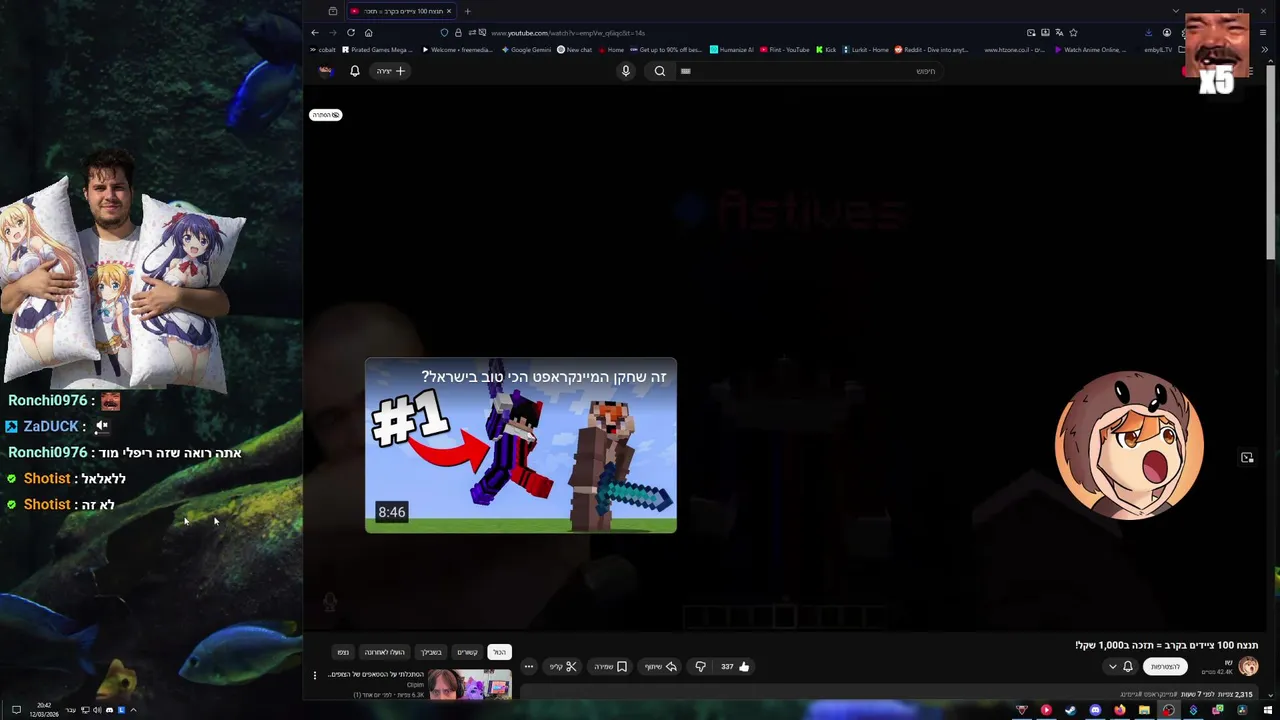Open a new browser tab
Viewport: 1280px width, 720px height.
coord(467,11)
